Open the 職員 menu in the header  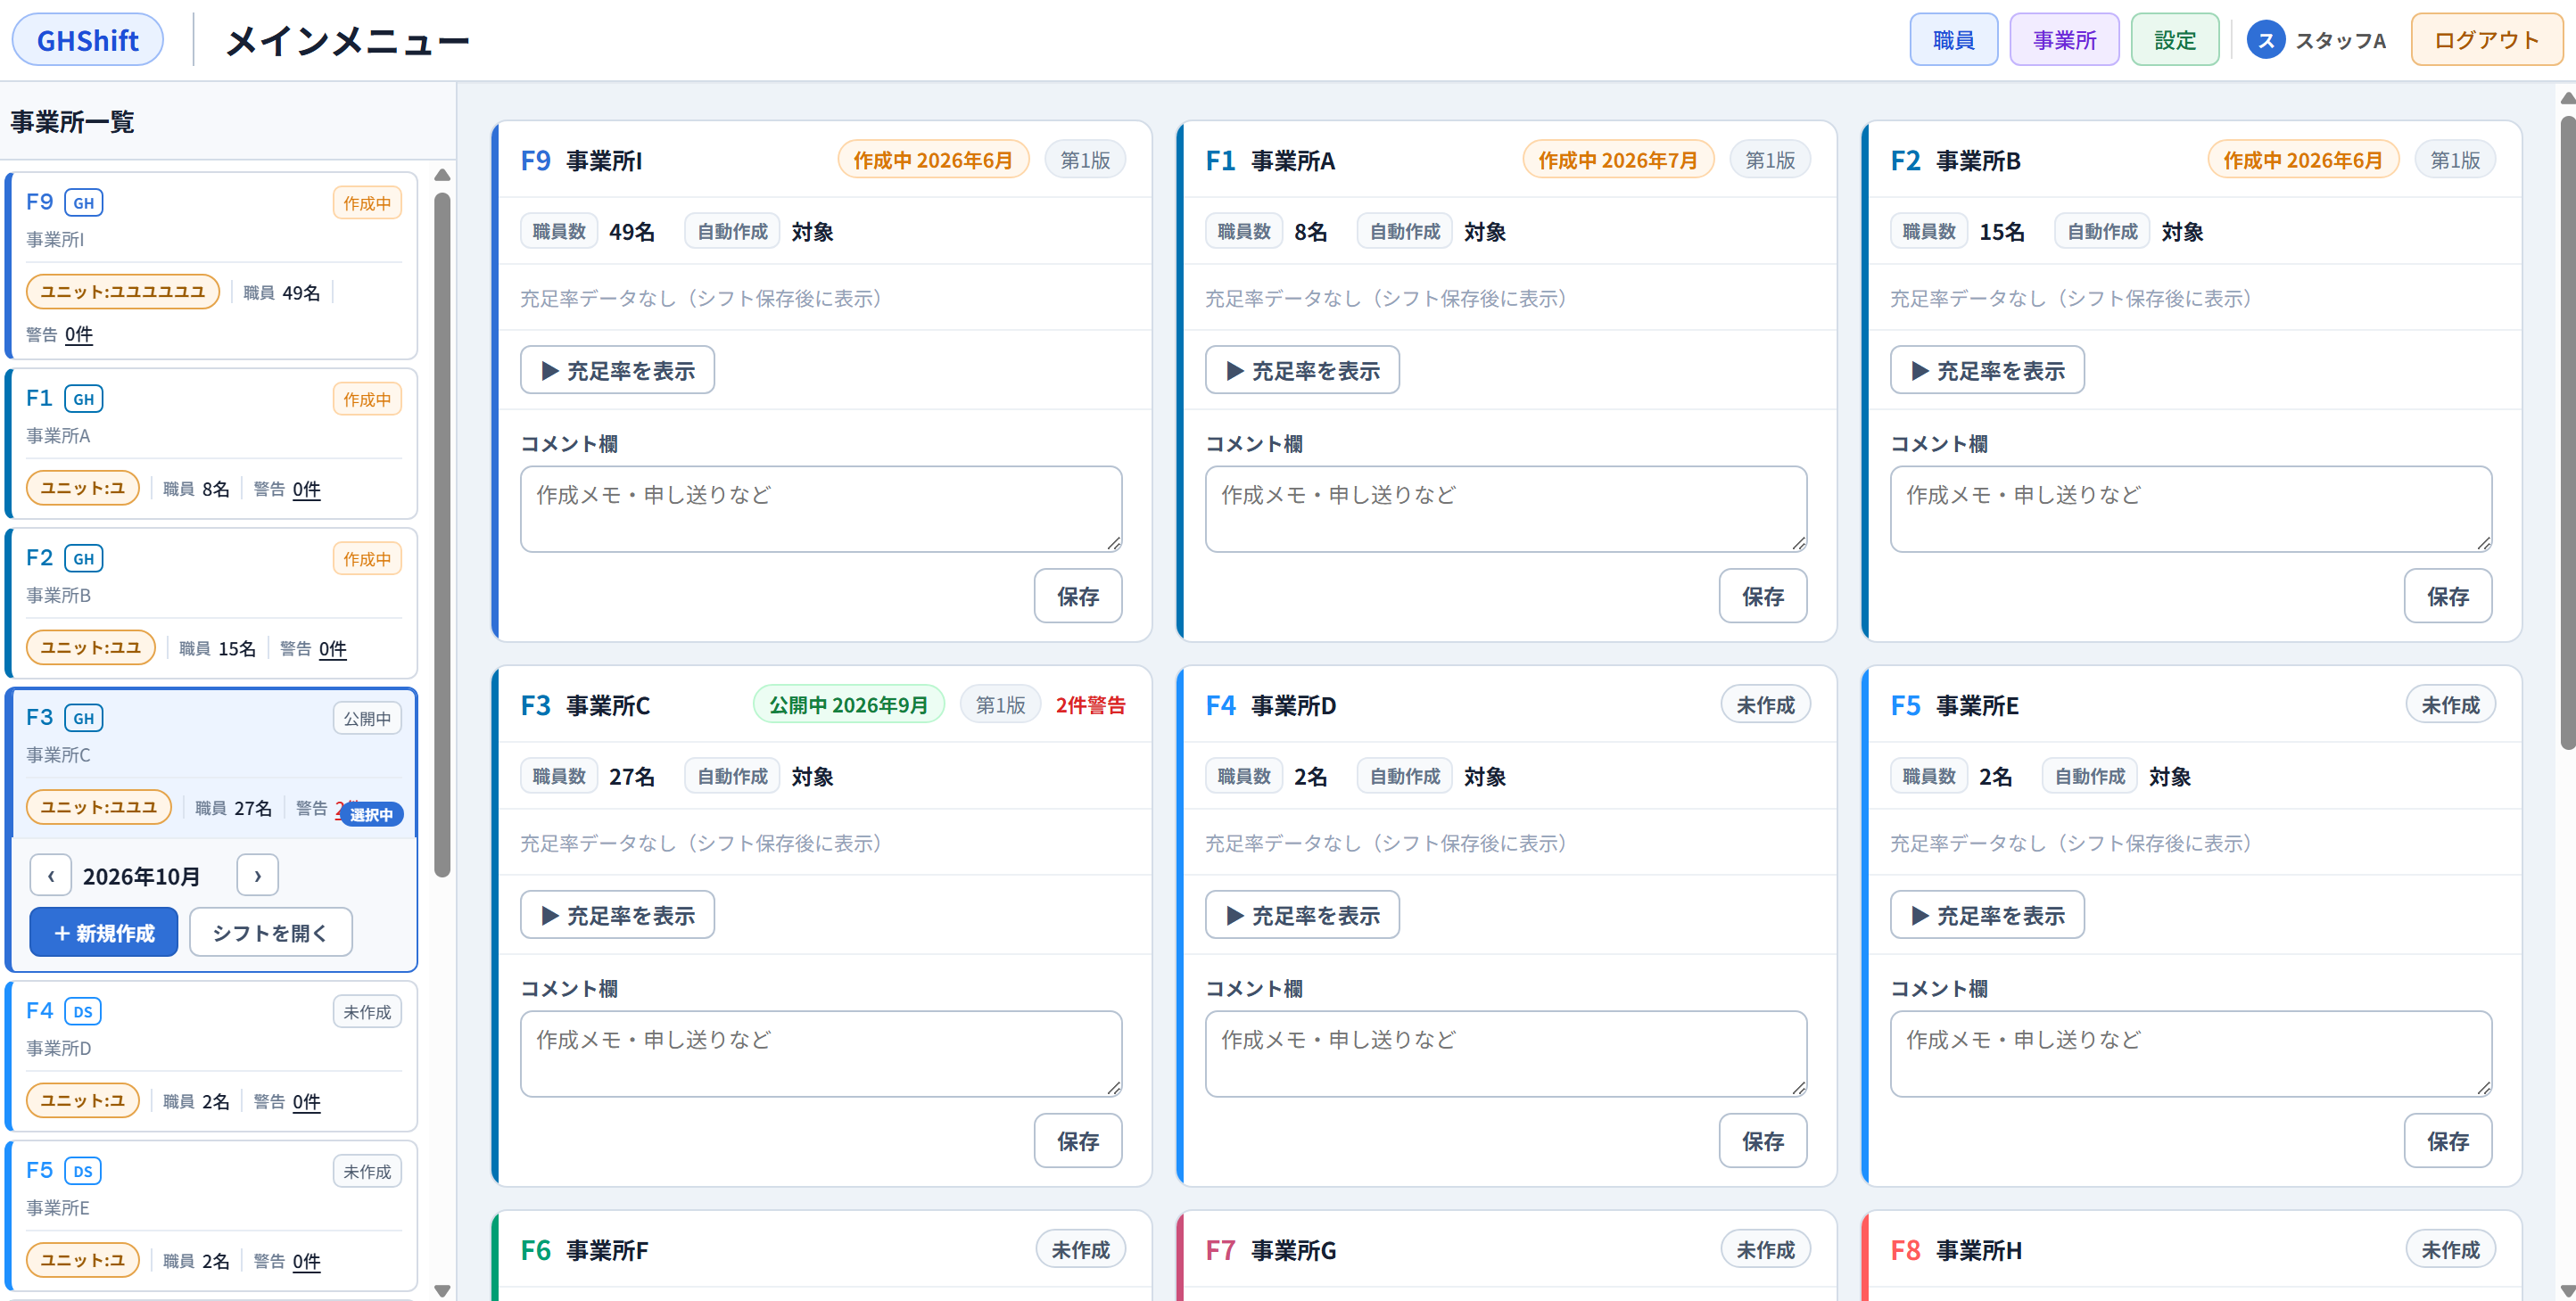tap(1953, 40)
